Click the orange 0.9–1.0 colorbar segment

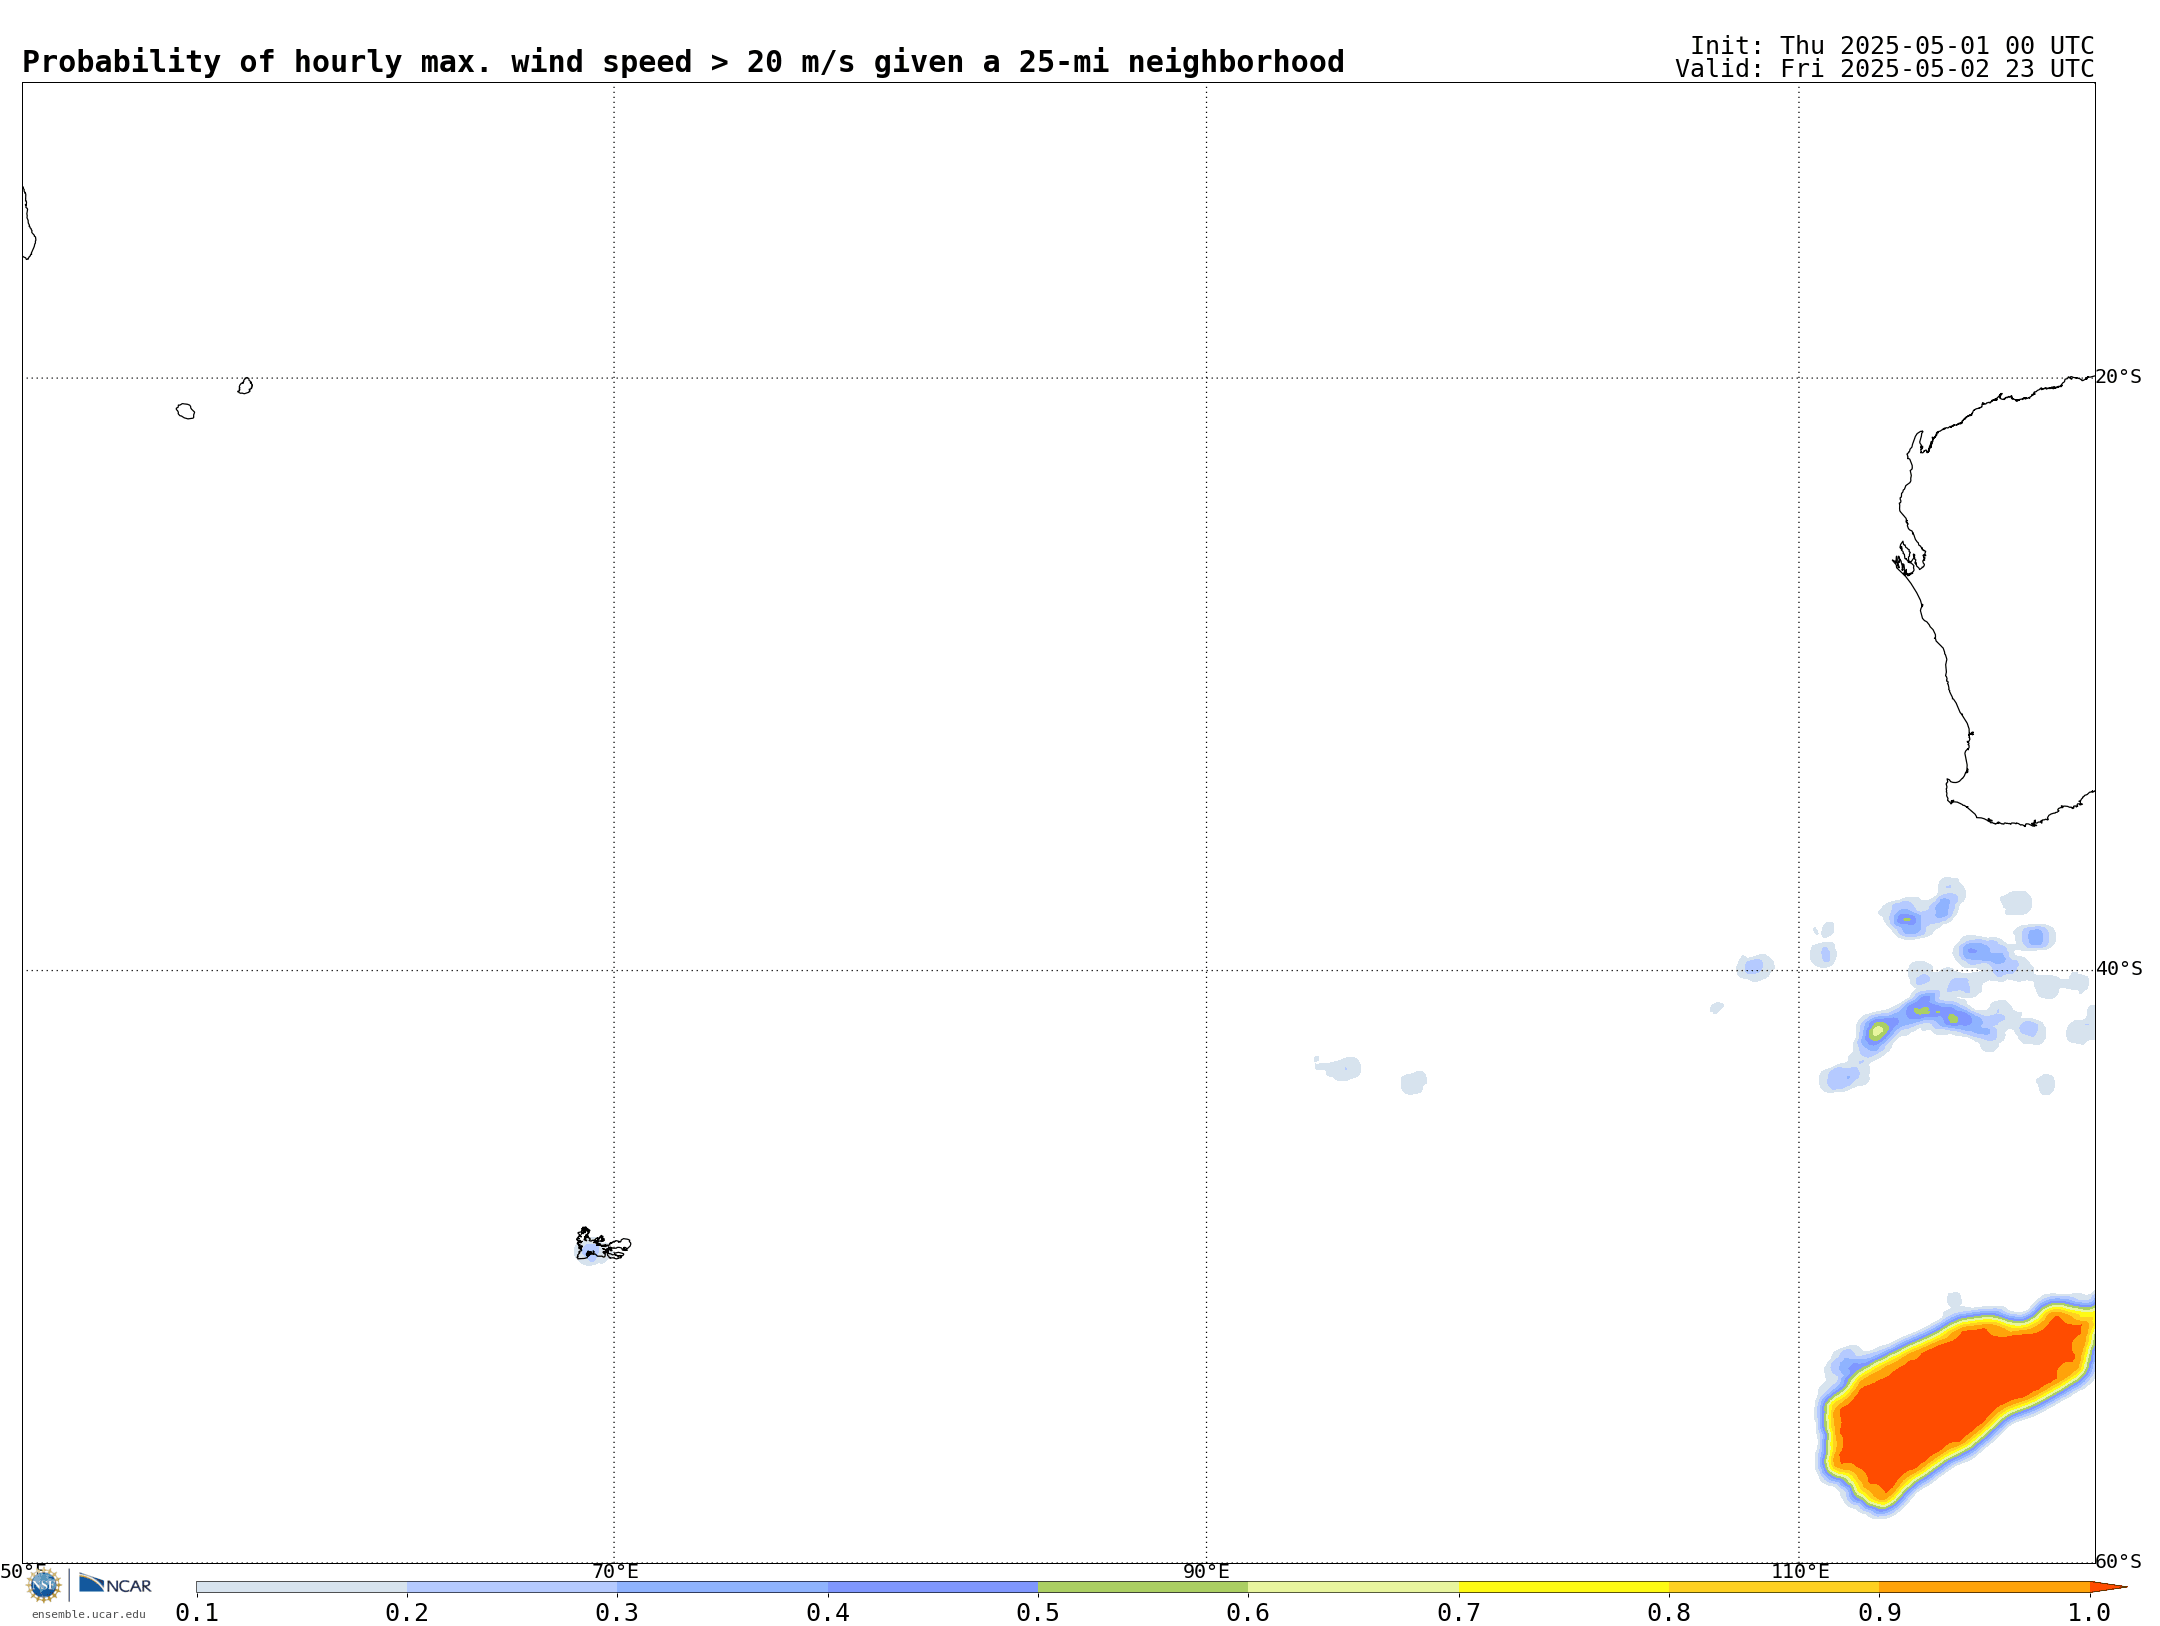(1984, 1587)
